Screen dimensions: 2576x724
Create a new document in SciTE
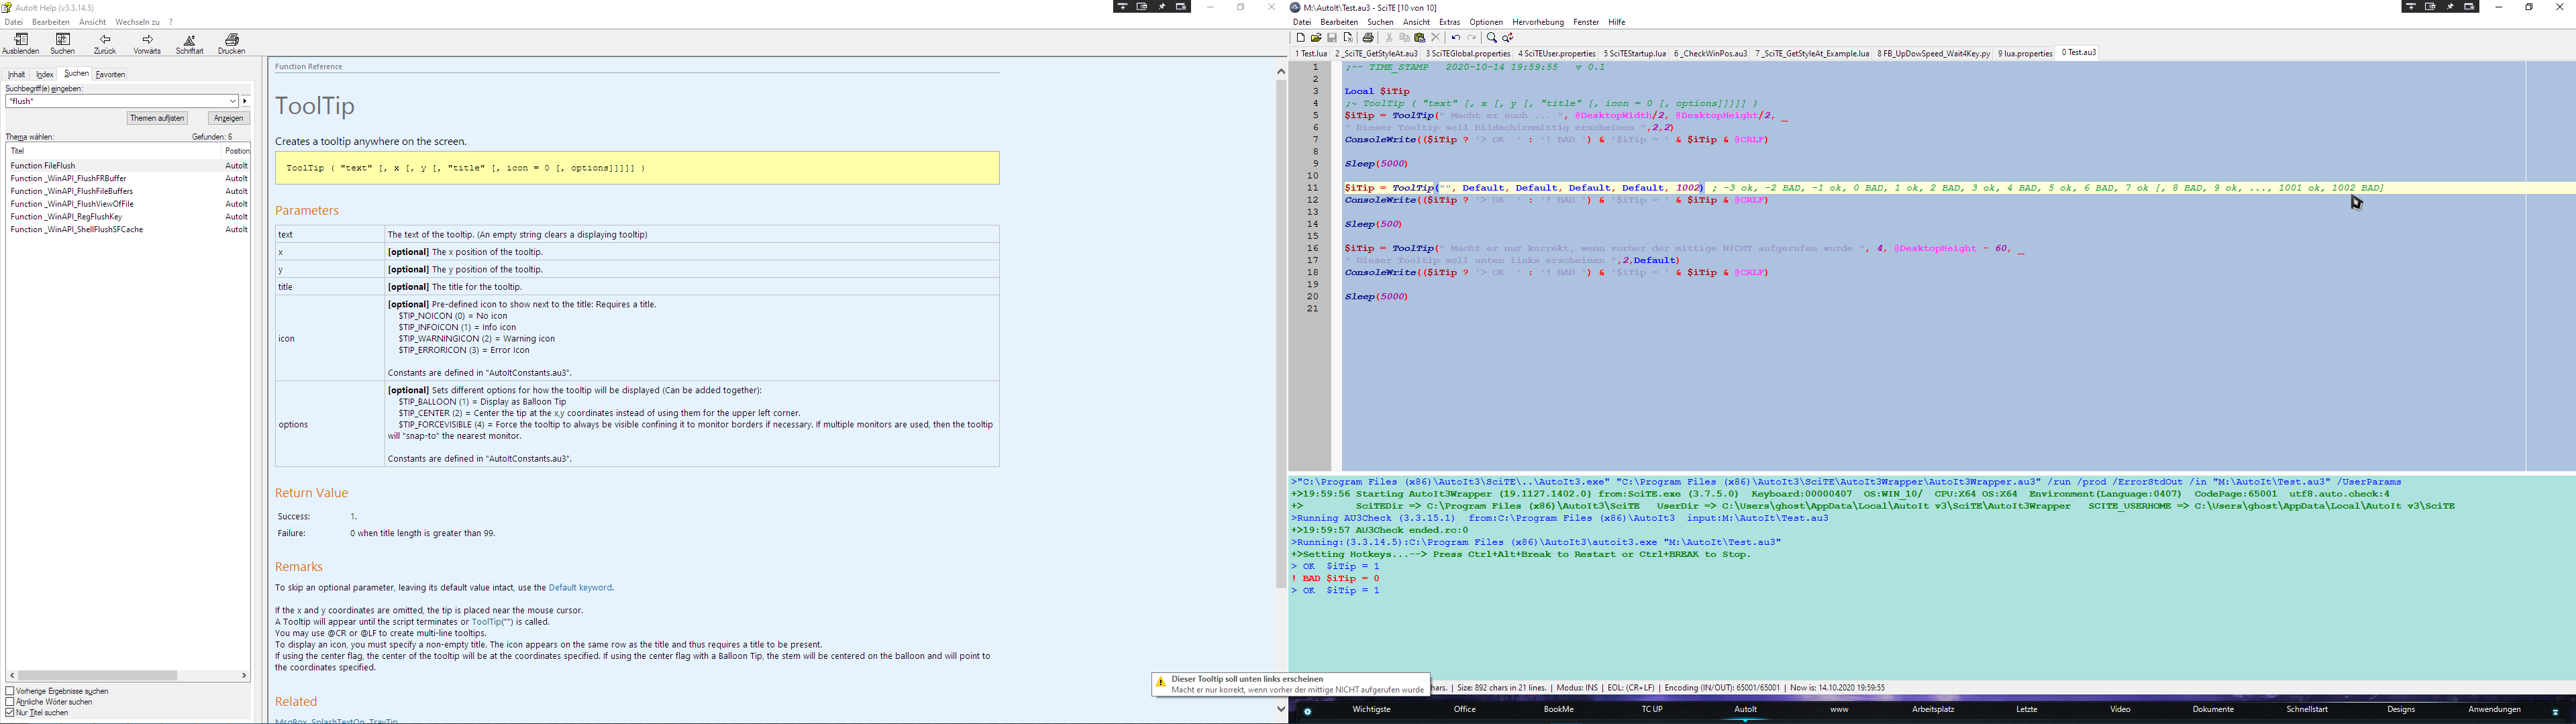1300,38
